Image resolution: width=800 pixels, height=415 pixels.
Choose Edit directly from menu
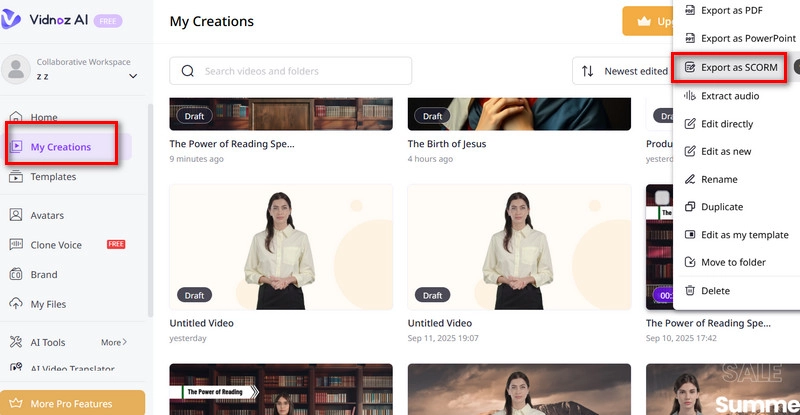tap(727, 124)
